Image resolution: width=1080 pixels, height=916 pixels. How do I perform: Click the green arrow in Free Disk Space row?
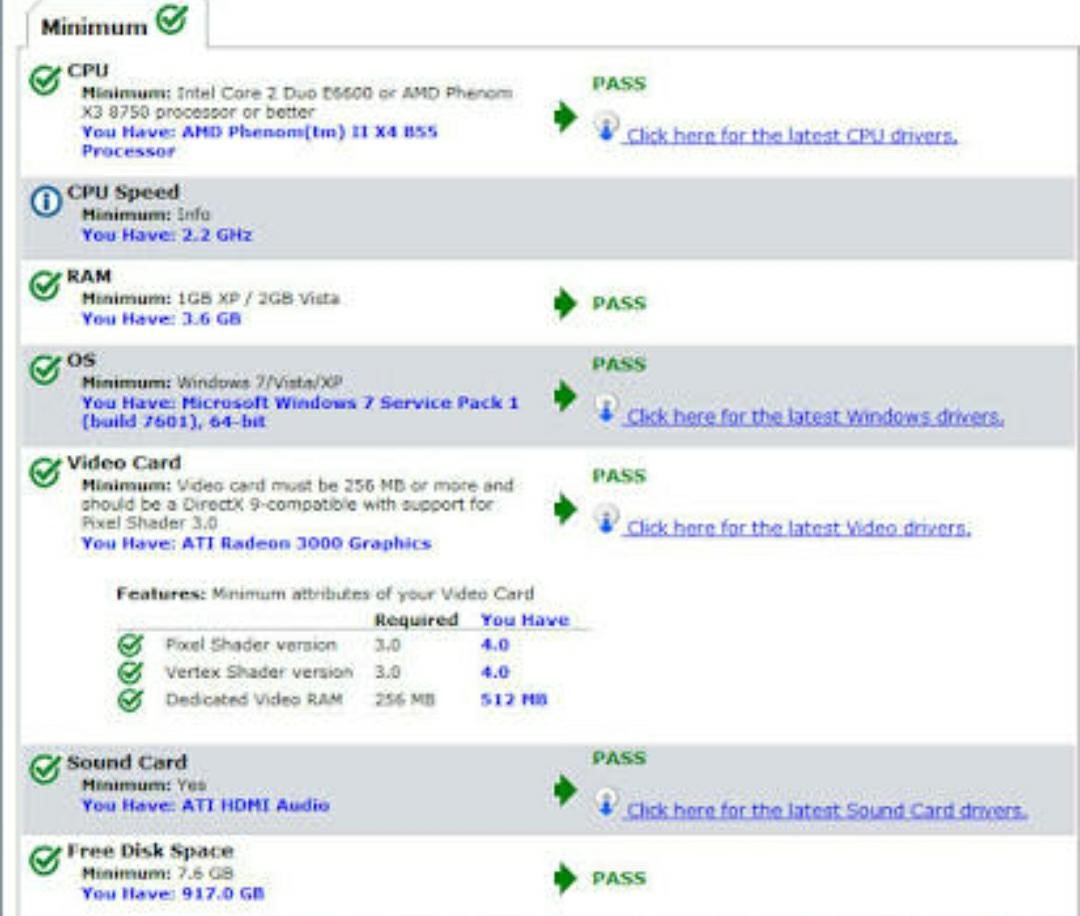tap(566, 878)
